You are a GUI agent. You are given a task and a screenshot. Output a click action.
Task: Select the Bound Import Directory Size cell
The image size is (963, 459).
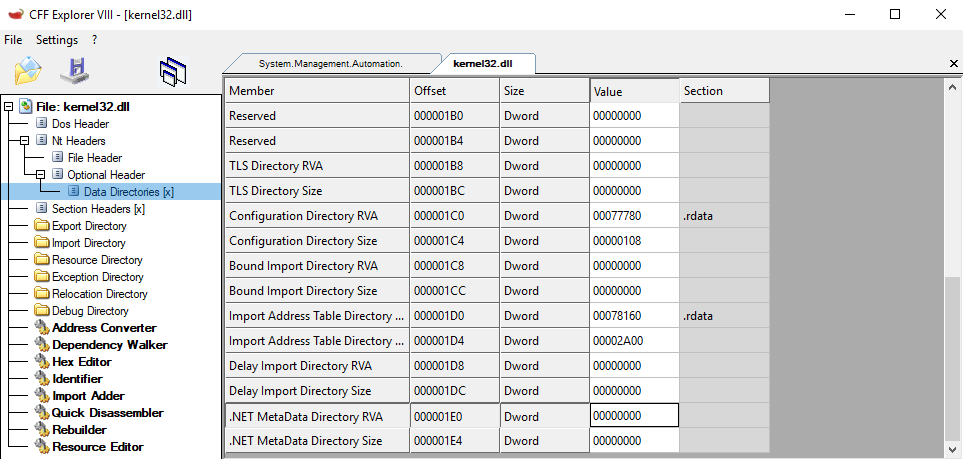pyautogui.click(x=317, y=291)
